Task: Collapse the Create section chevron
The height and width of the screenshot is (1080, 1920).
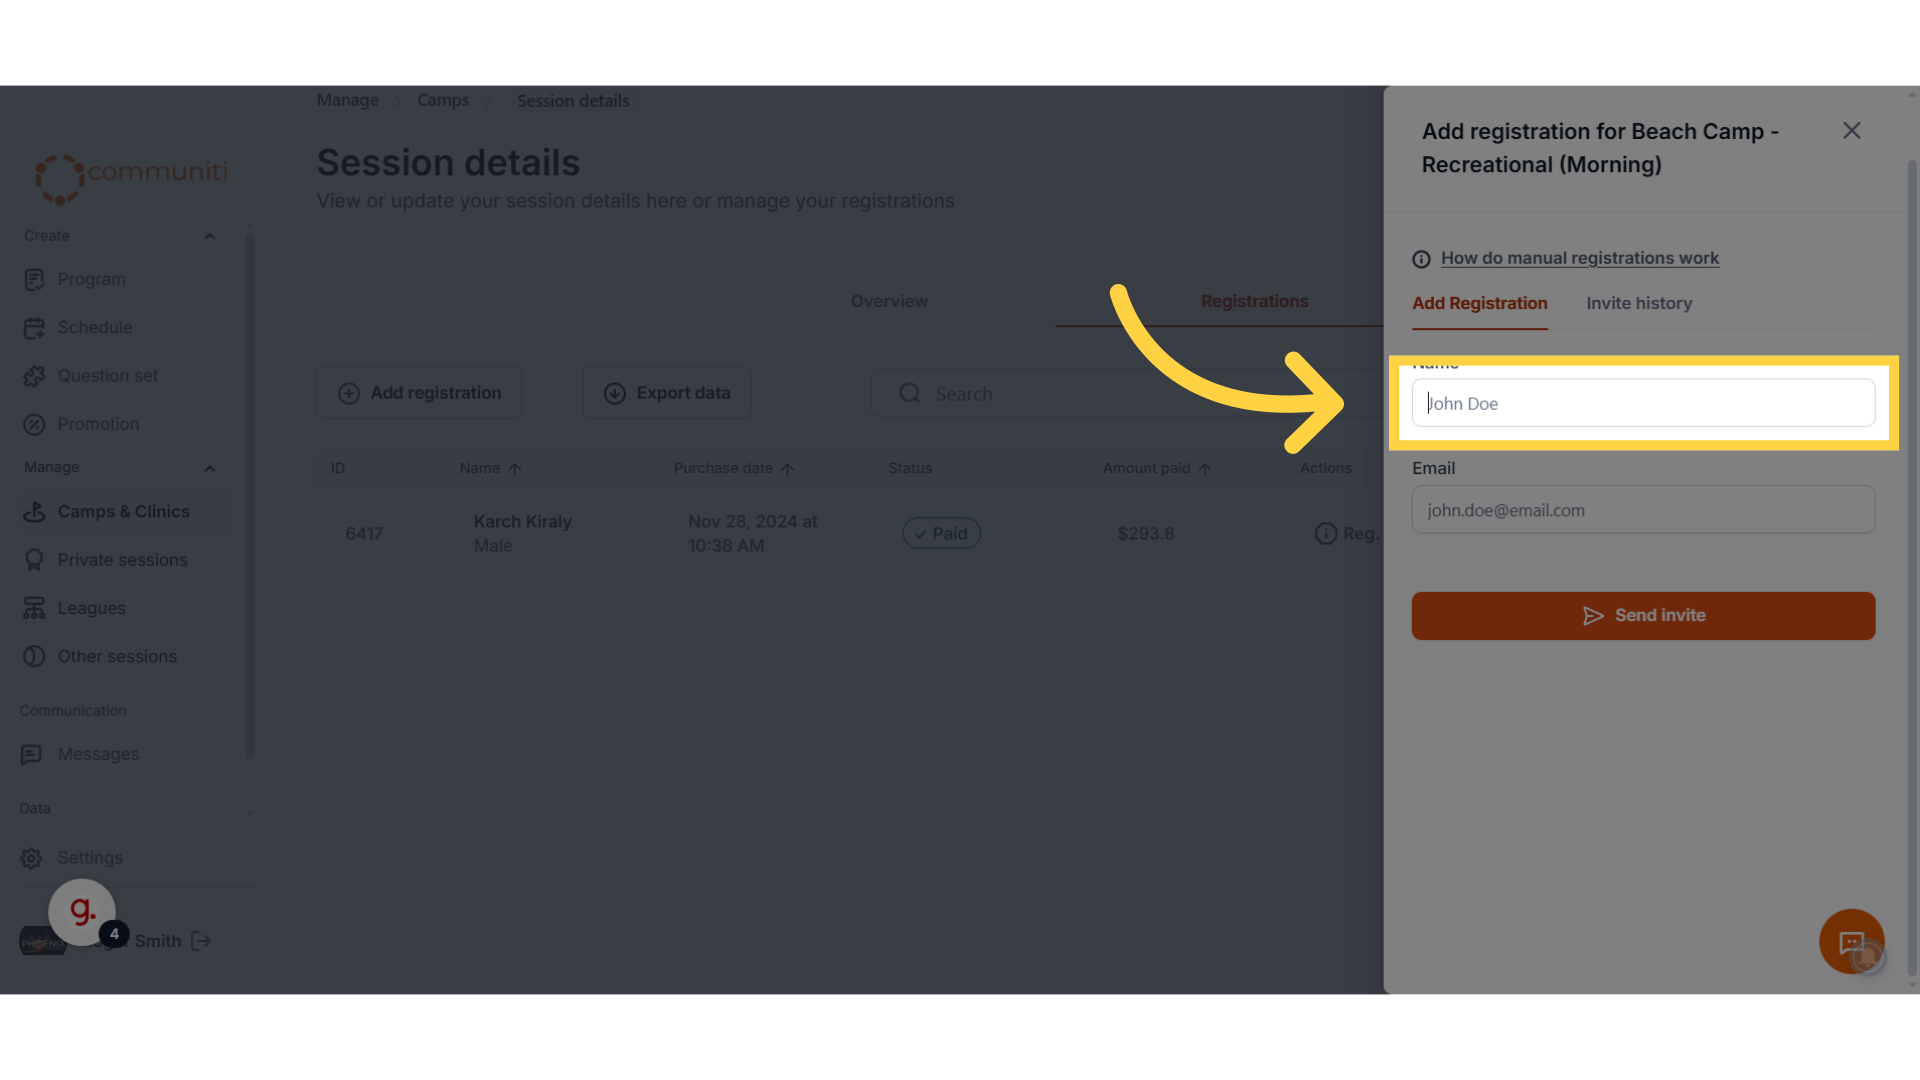Action: [x=210, y=237]
